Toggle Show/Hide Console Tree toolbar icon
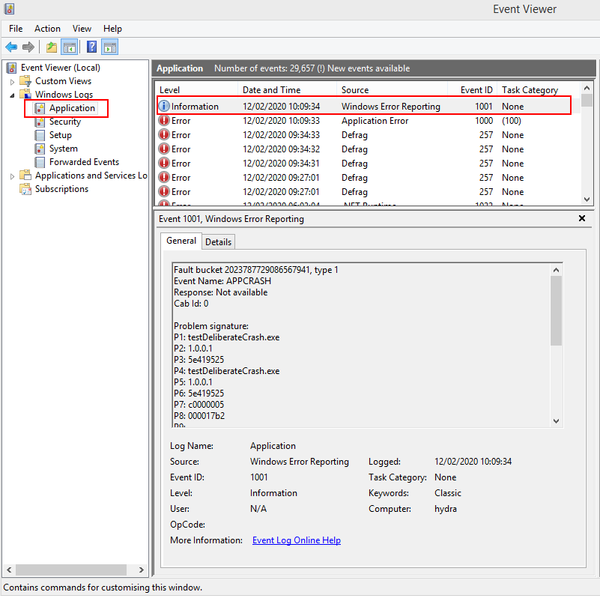 [70, 47]
